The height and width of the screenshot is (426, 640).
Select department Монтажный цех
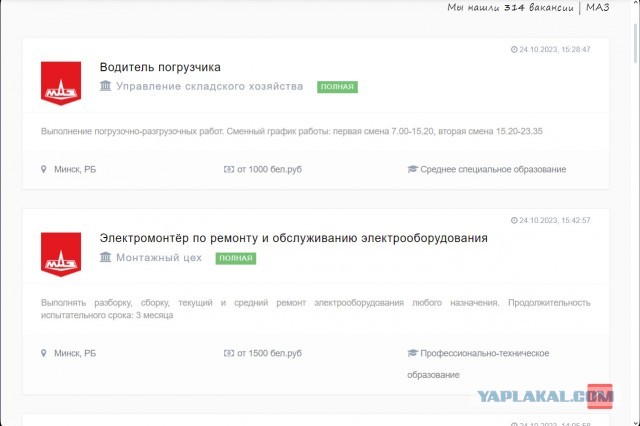[159, 257]
